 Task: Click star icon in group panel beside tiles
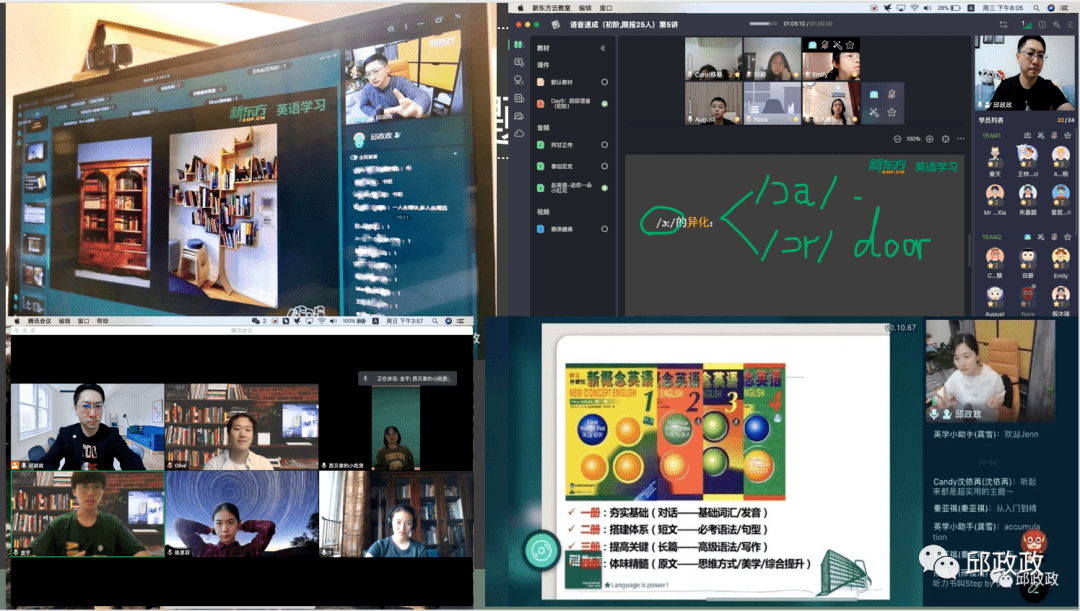[891, 112]
